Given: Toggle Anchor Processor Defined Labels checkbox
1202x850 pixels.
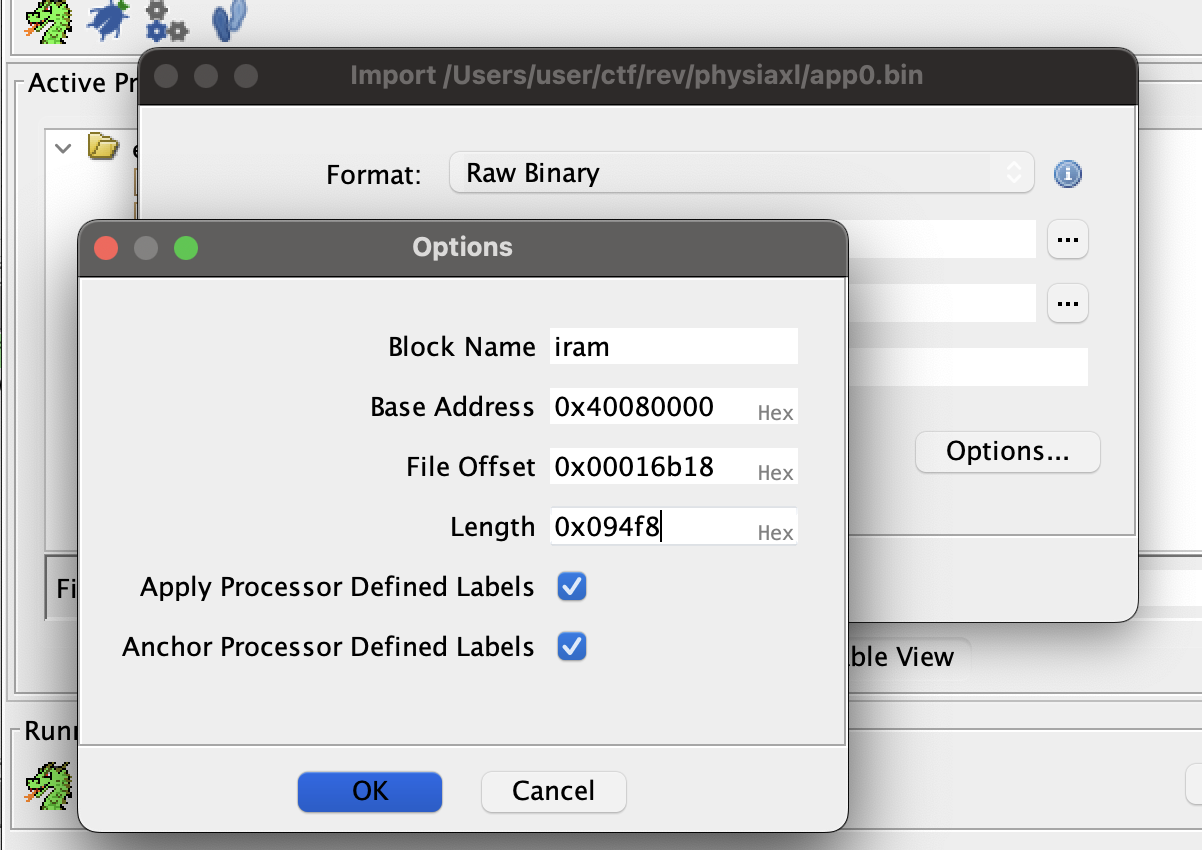Looking at the screenshot, I should click(x=572, y=647).
